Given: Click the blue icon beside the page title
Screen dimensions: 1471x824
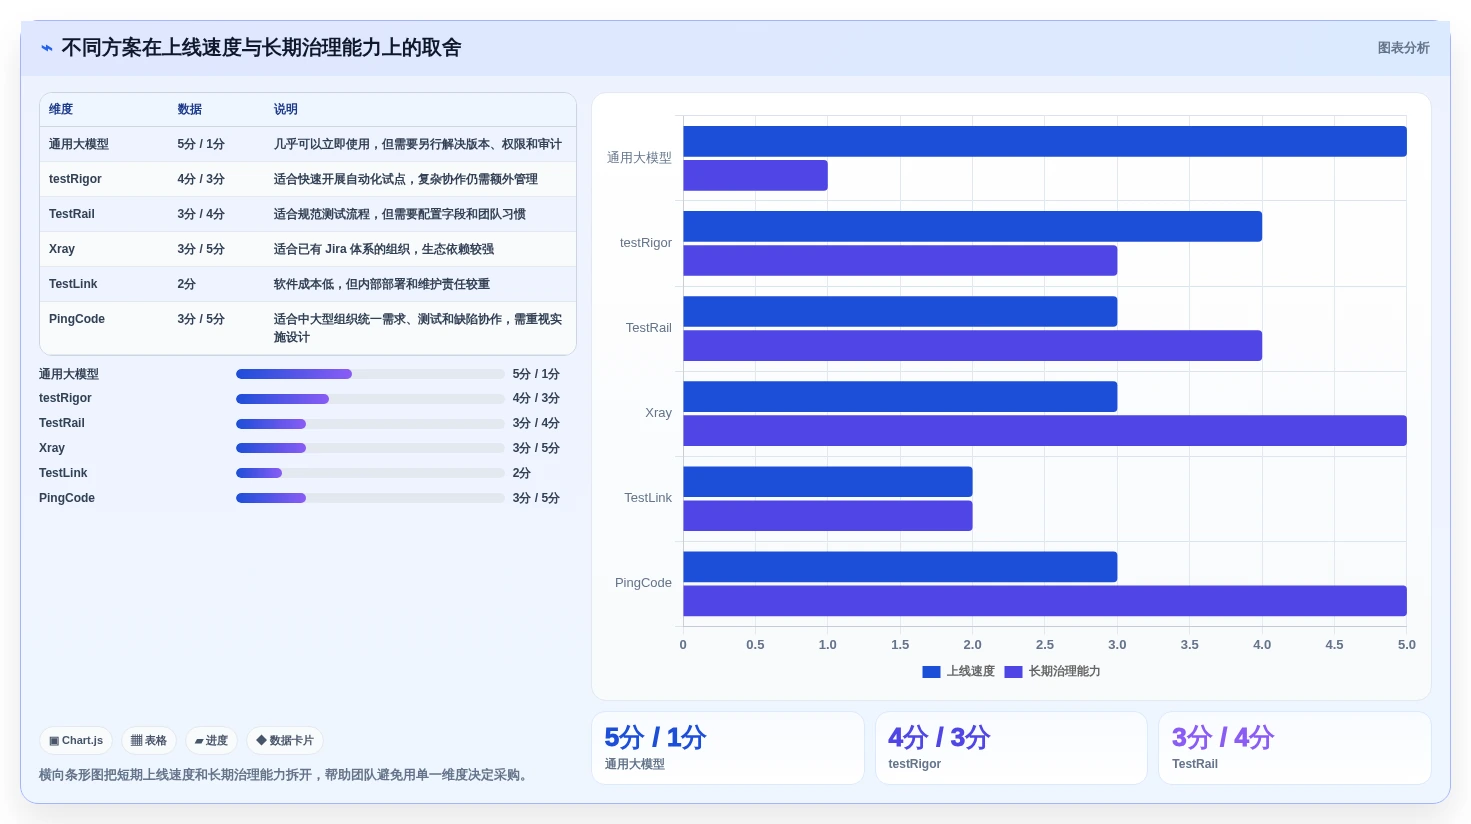Looking at the screenshot, I should pyautogui.click(x=47, y=48).
